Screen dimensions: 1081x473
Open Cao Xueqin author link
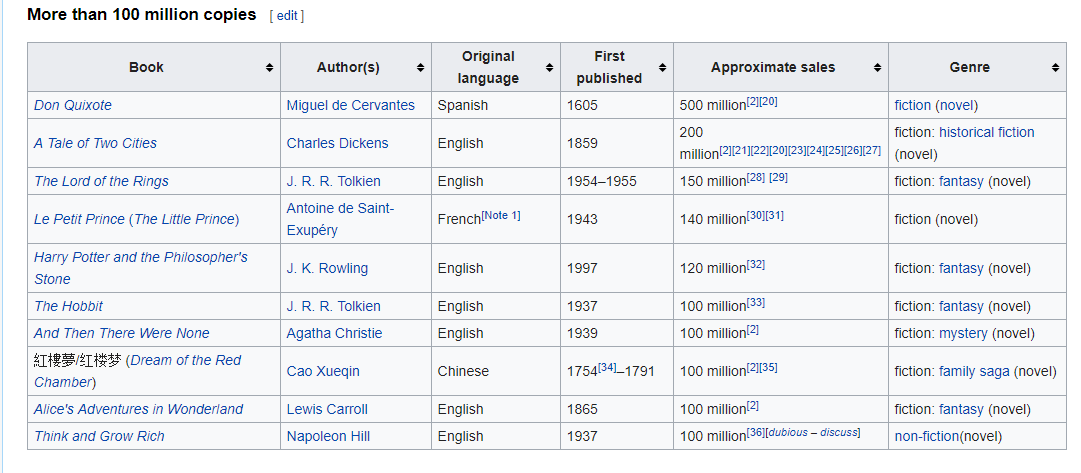(323, 371)
